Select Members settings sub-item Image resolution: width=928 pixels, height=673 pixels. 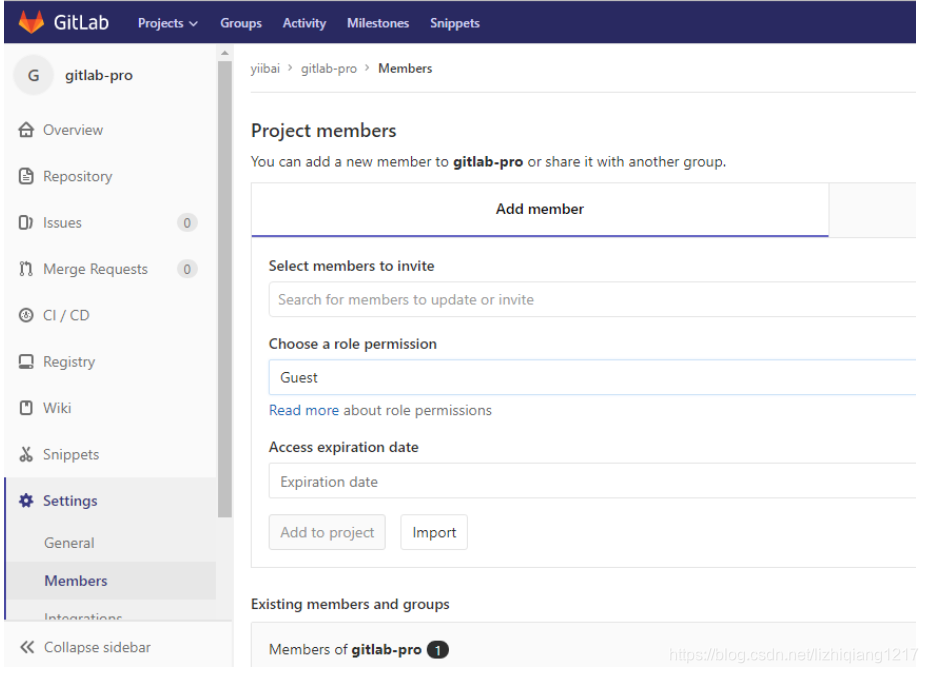pos(76,581)
